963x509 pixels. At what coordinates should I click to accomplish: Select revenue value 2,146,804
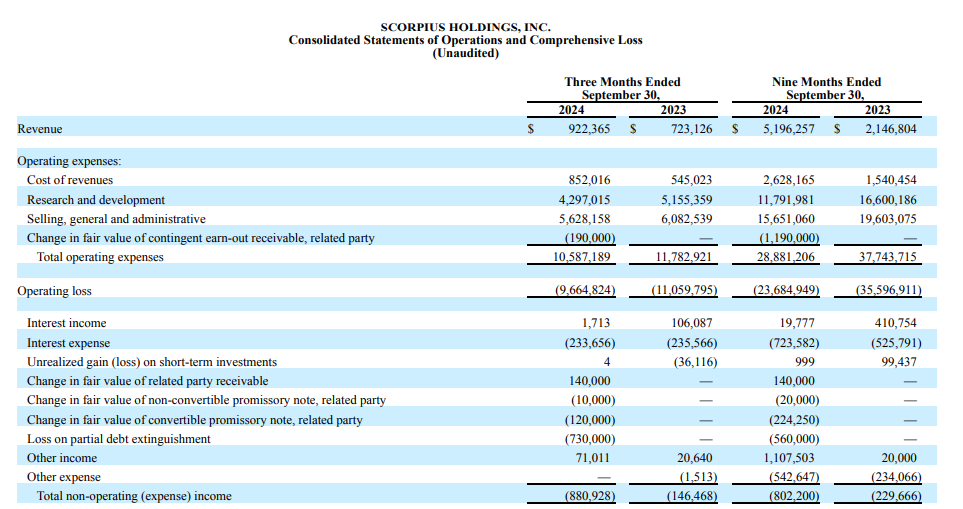(891, 129)
